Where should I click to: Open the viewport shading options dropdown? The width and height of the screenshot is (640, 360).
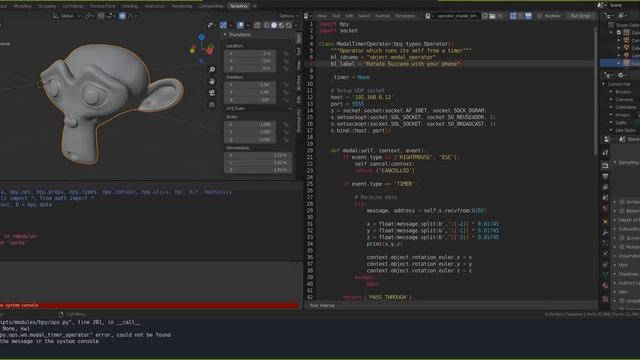[x=296, y=25]
